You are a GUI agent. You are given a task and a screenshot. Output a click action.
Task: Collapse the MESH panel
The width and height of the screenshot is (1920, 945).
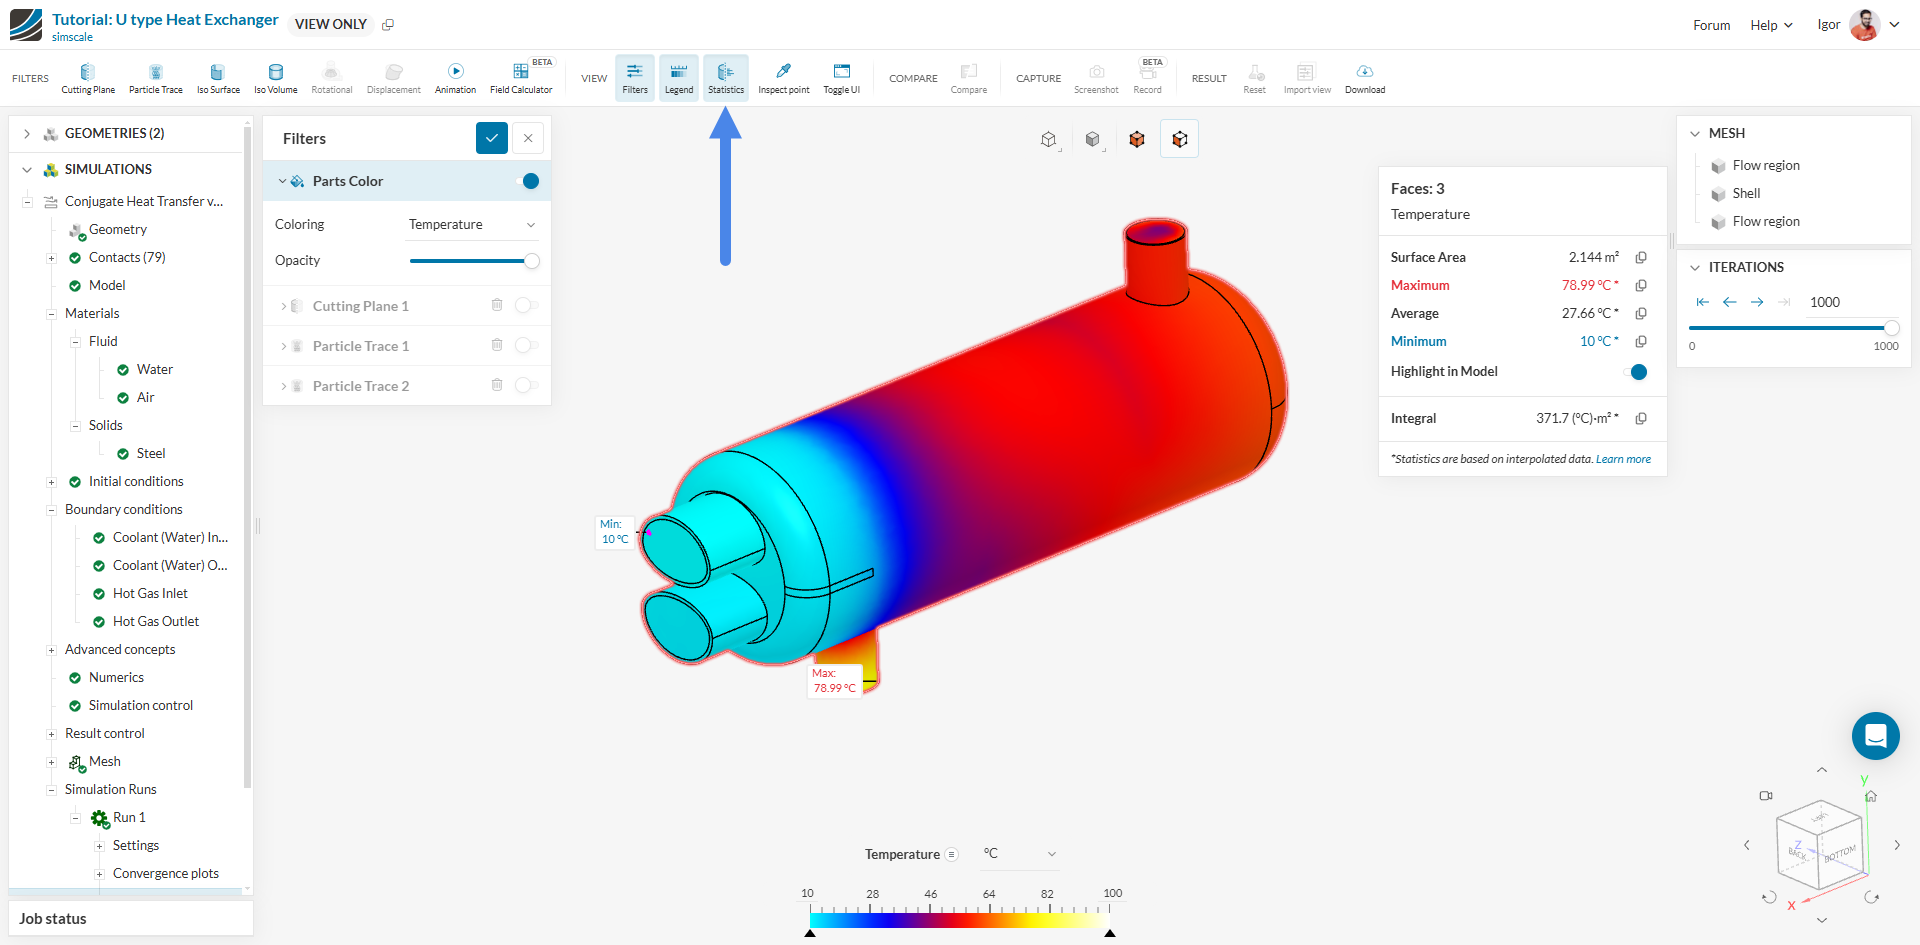(1695, 134)
